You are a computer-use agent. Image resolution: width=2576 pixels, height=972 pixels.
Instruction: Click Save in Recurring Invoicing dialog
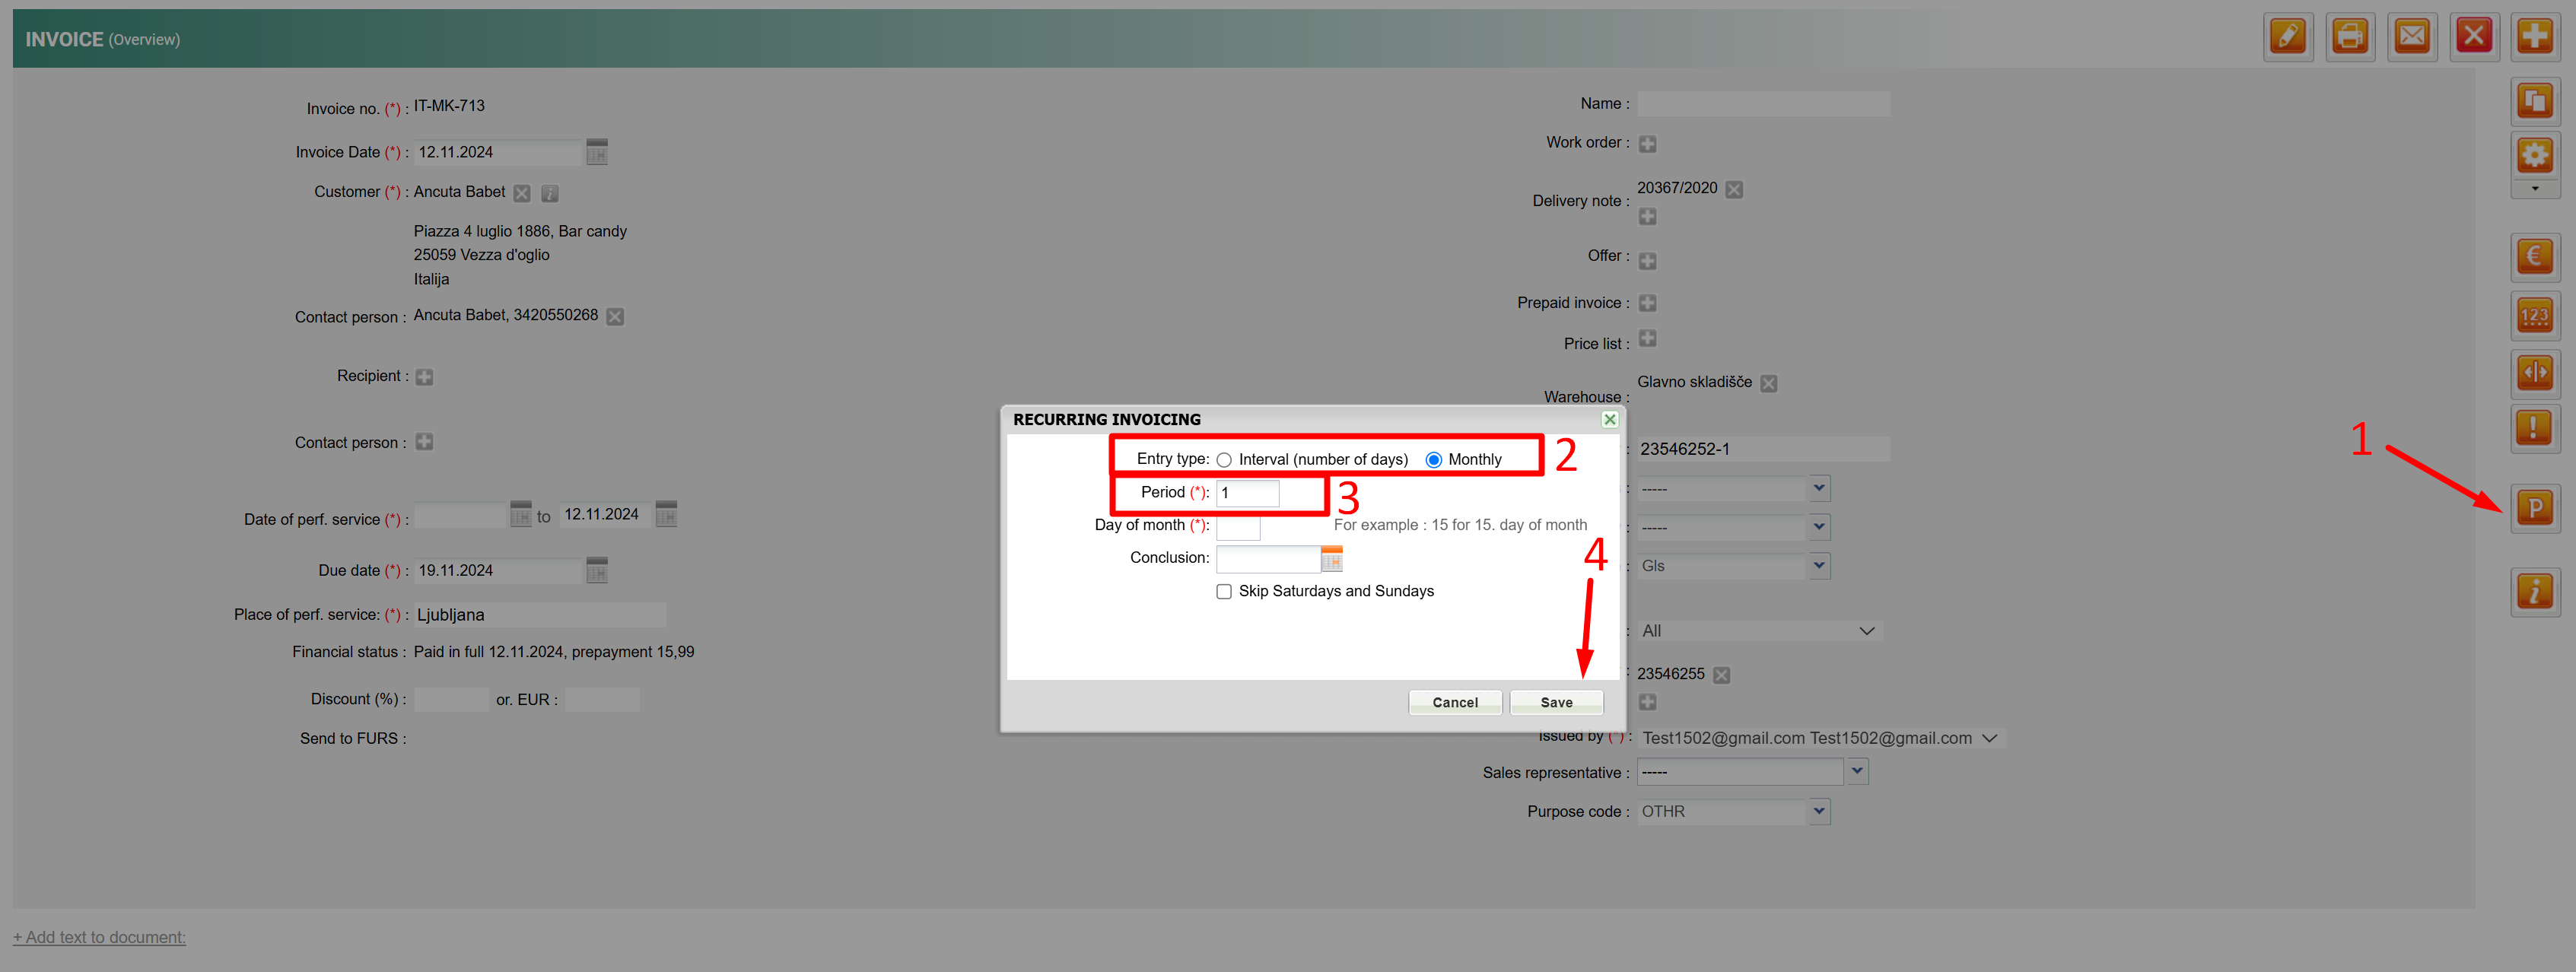tap(1556, 702)
